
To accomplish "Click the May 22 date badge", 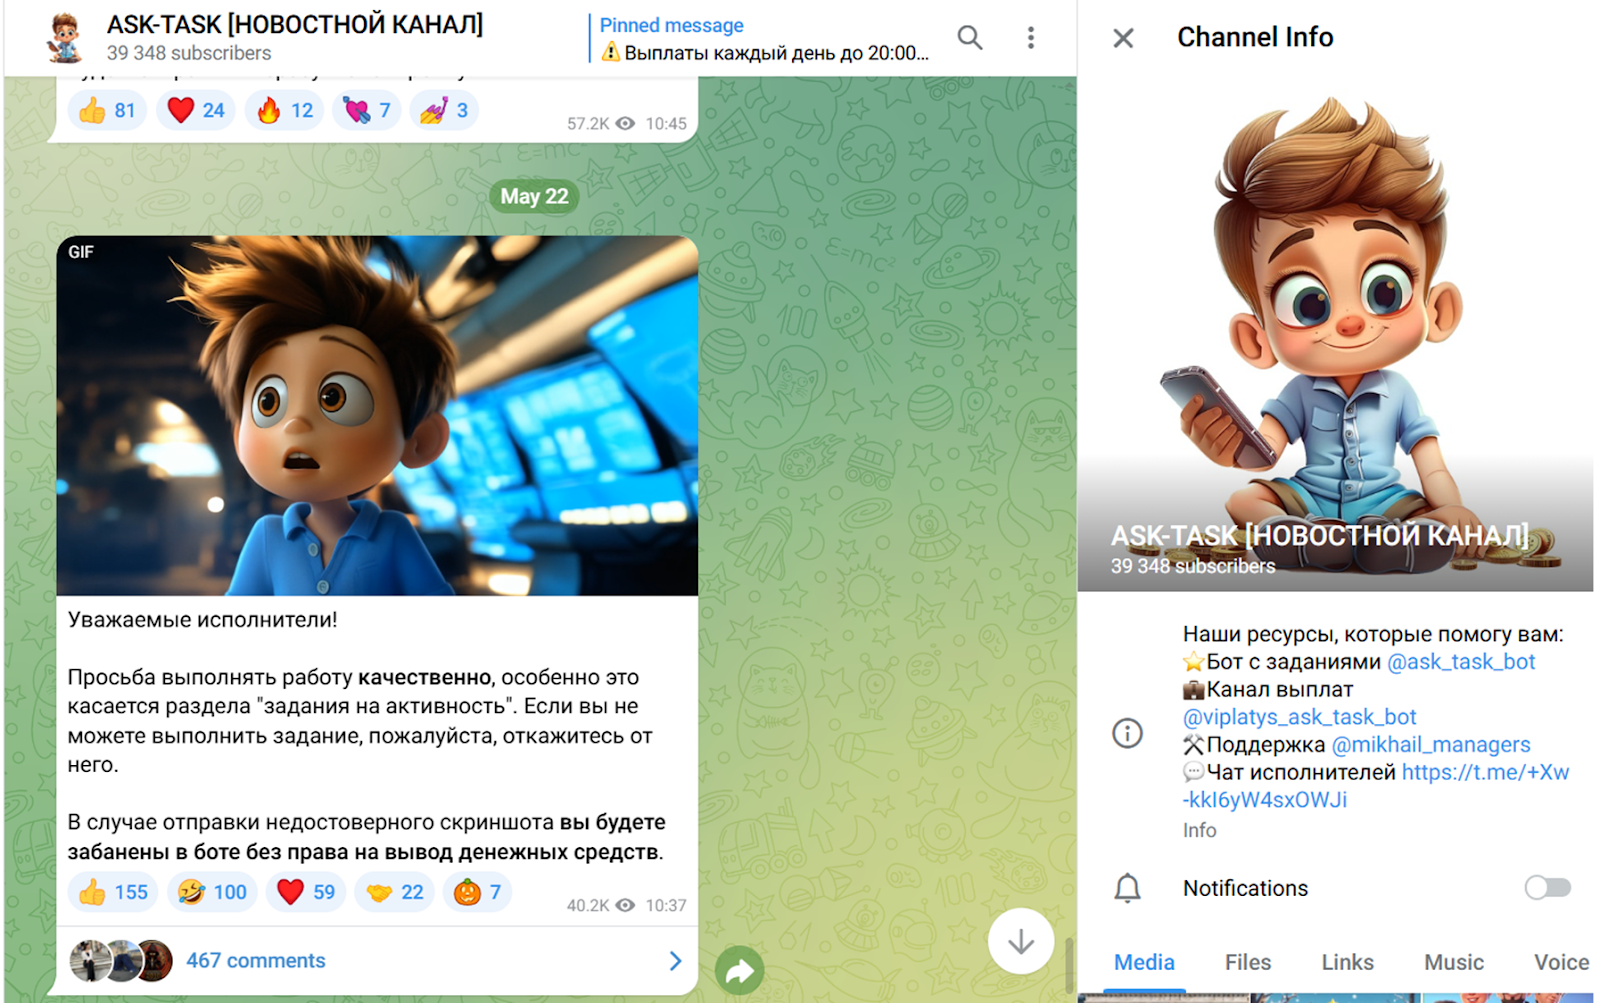I will pos(535,196).
